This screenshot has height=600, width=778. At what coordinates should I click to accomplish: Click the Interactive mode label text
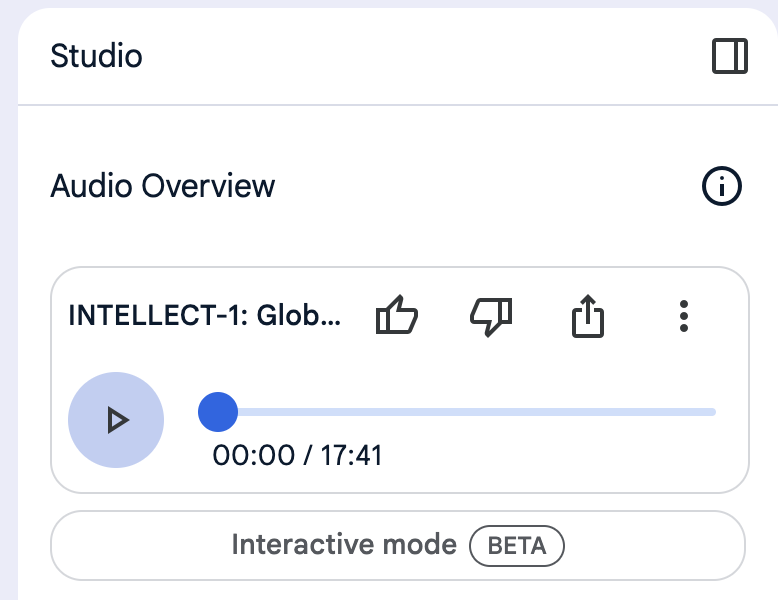click(x=343, y=546)
